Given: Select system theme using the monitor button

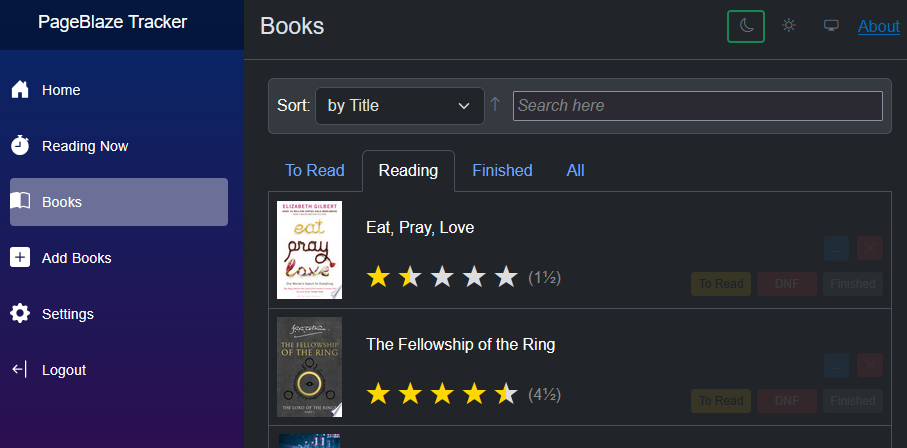Looking at the screenshot, I should coord(831,26).
